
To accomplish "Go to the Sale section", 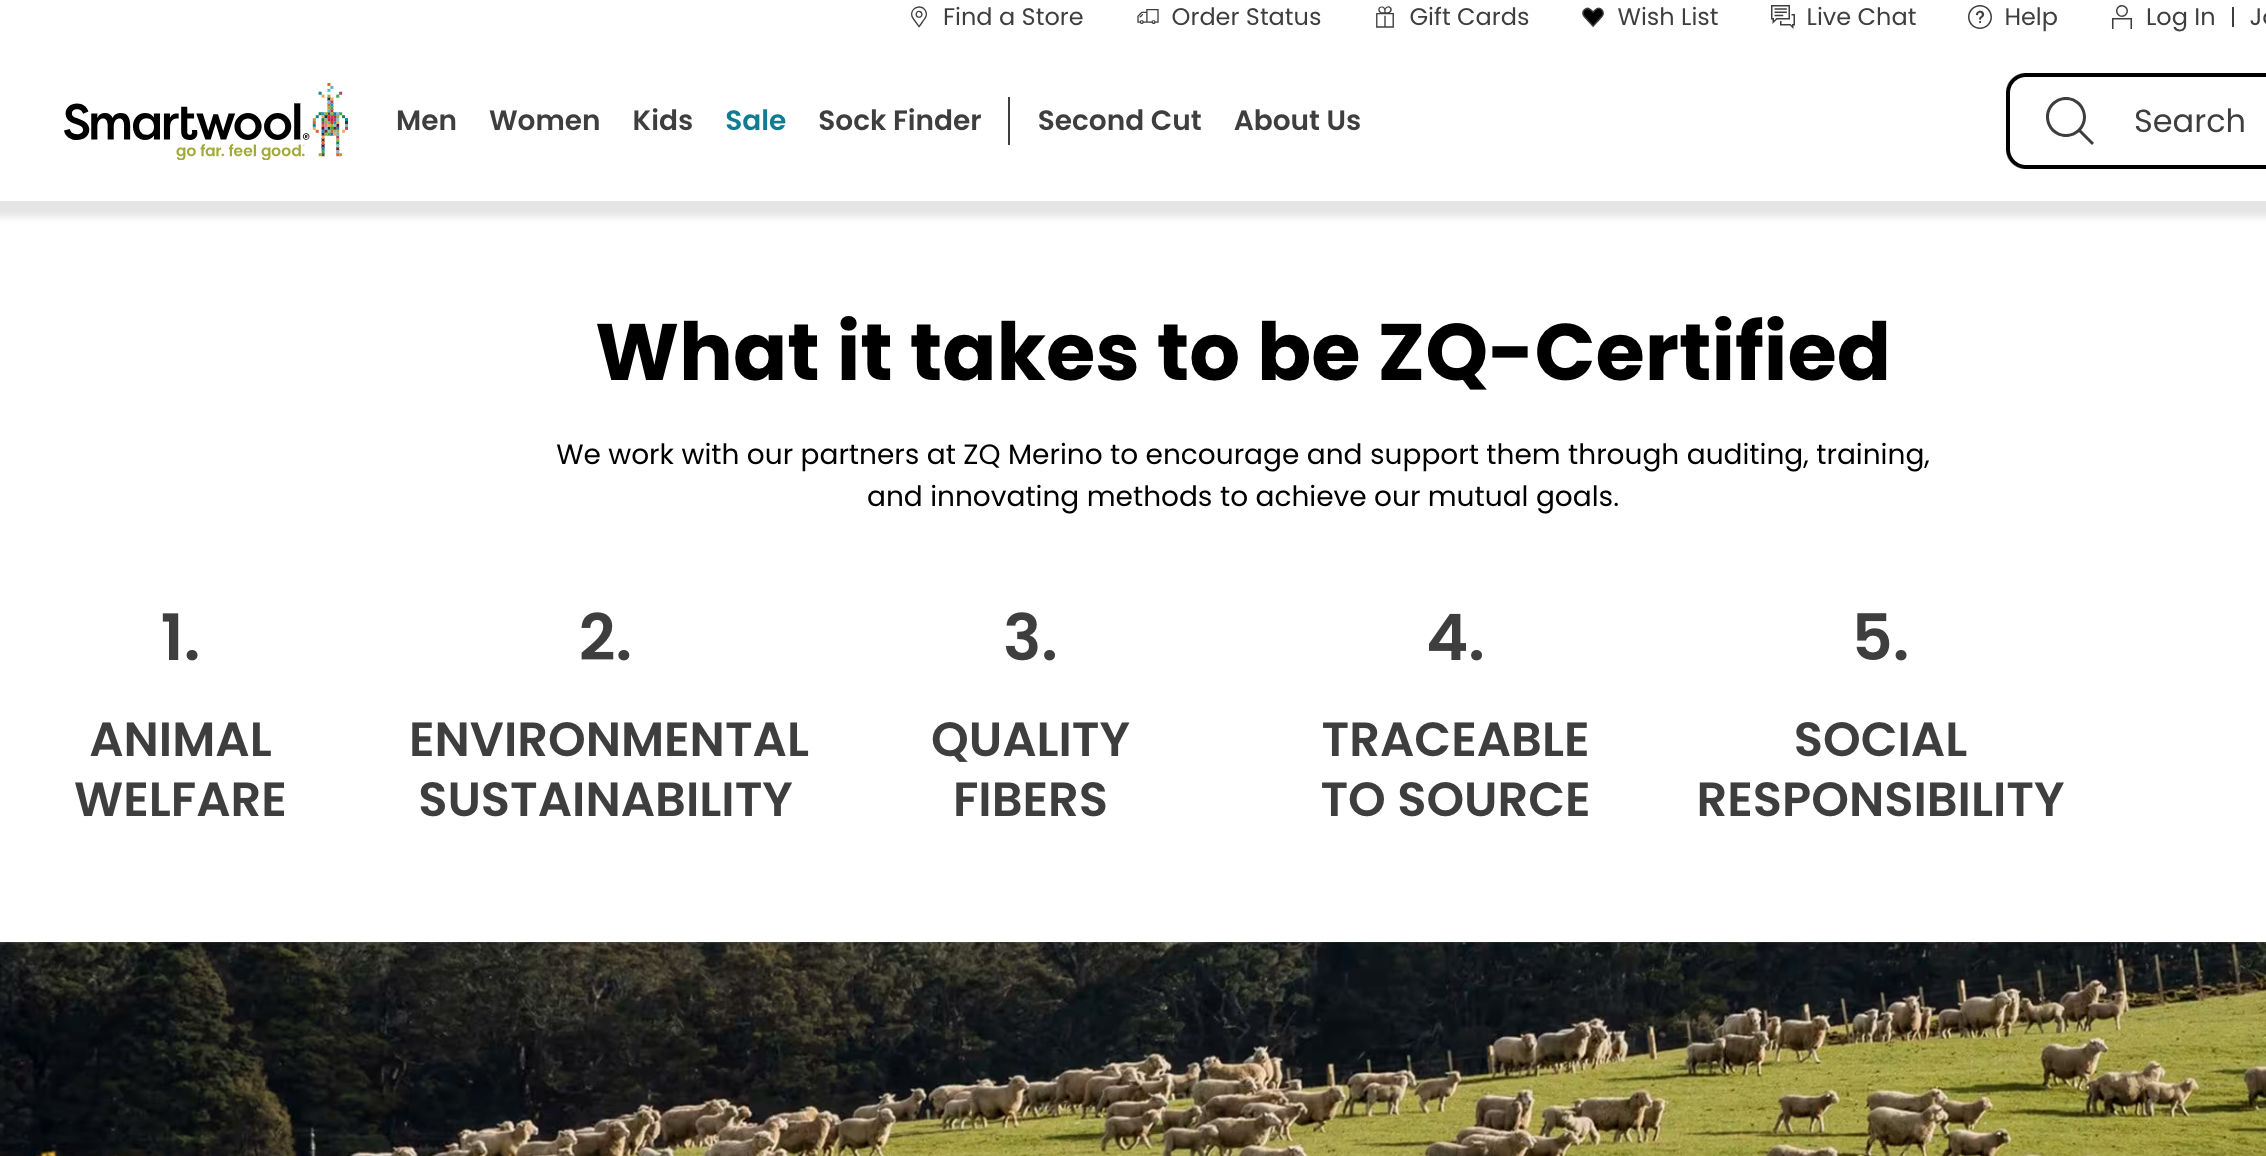I will click(x=755, y=120).
